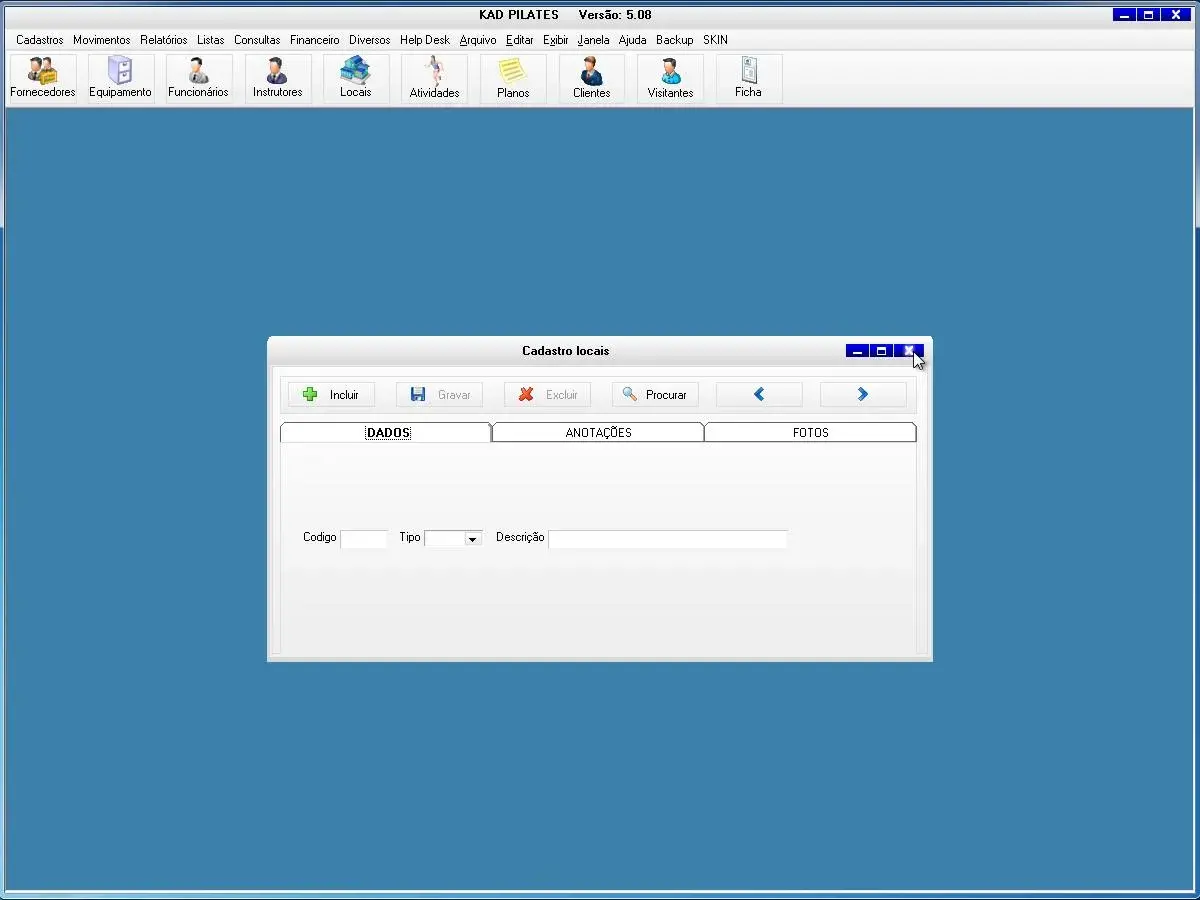1200x900 pixels.
Task: Switch to the FOTOS tab
Action: point(810,433)
